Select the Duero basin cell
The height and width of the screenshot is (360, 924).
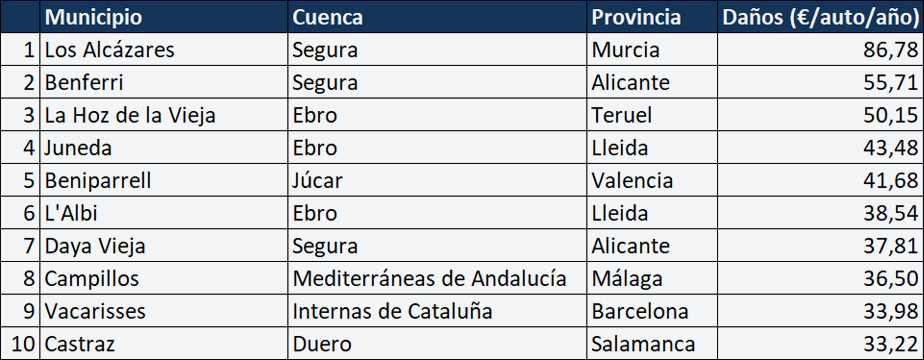tap(437, 344)
